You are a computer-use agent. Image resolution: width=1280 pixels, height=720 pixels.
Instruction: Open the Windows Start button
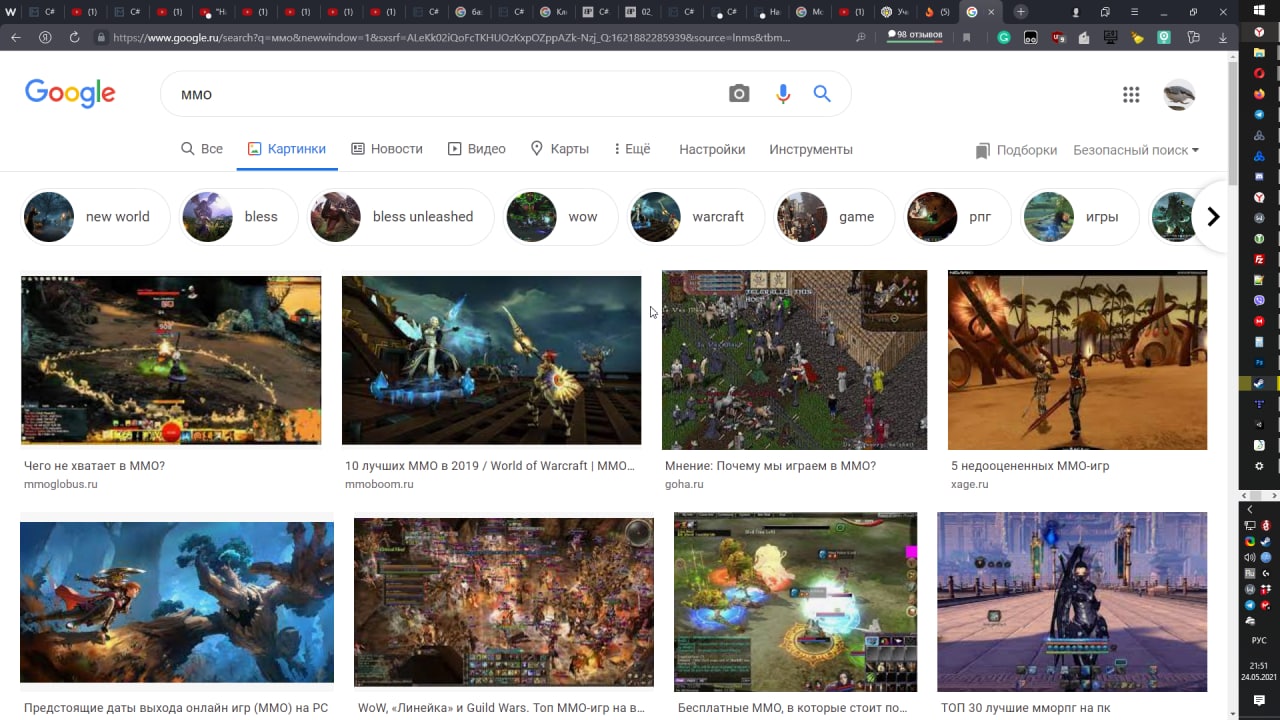[1259, 10]
